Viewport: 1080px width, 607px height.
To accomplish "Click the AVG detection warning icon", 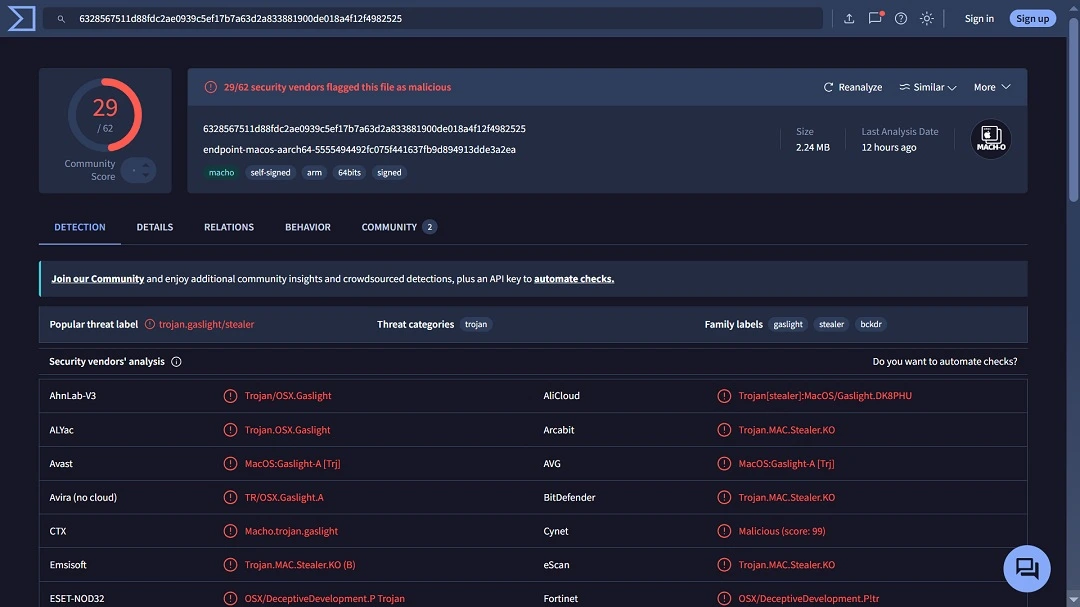I will point(724,464).
